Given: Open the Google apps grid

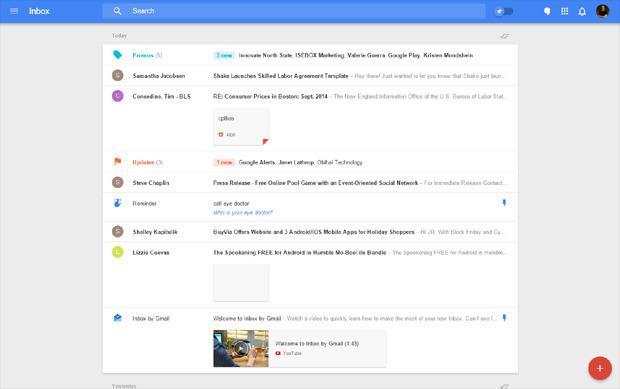Looking at the screenshot, I should coord(565,11).
